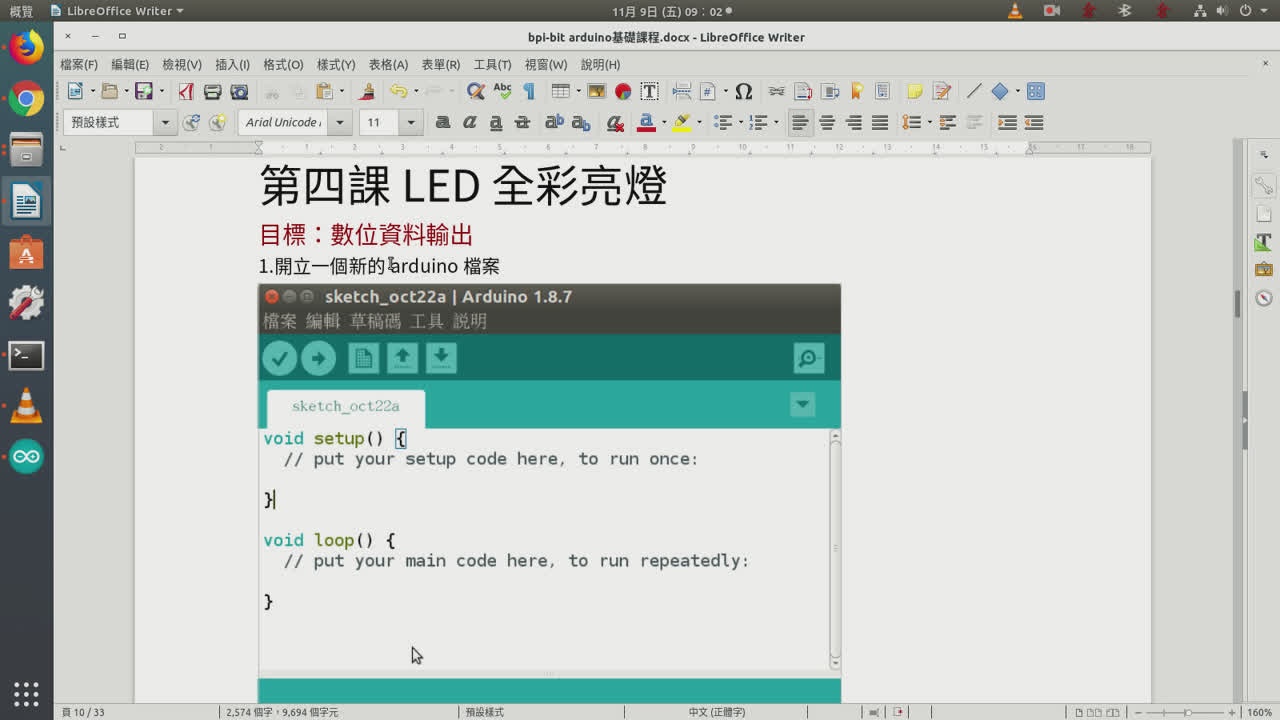Open the highlighting color dropdown arrow
This screenshot has width=1280, height=720.
pos(698,123)
